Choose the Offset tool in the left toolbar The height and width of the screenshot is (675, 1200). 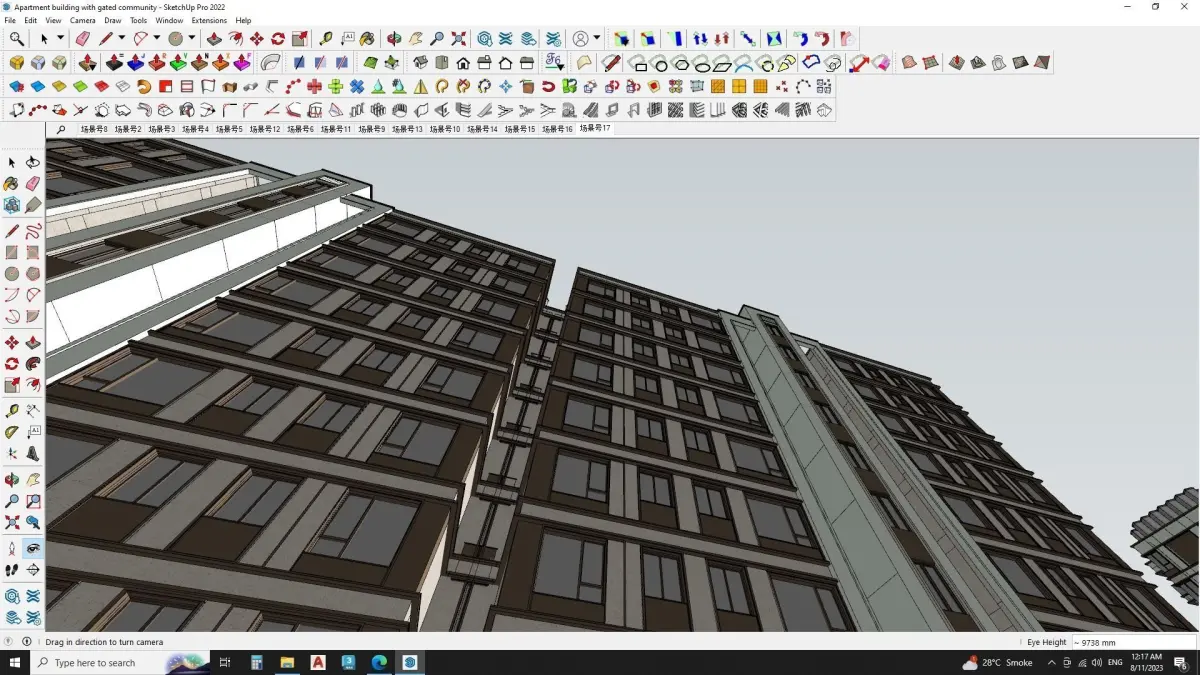pos(33,385)
